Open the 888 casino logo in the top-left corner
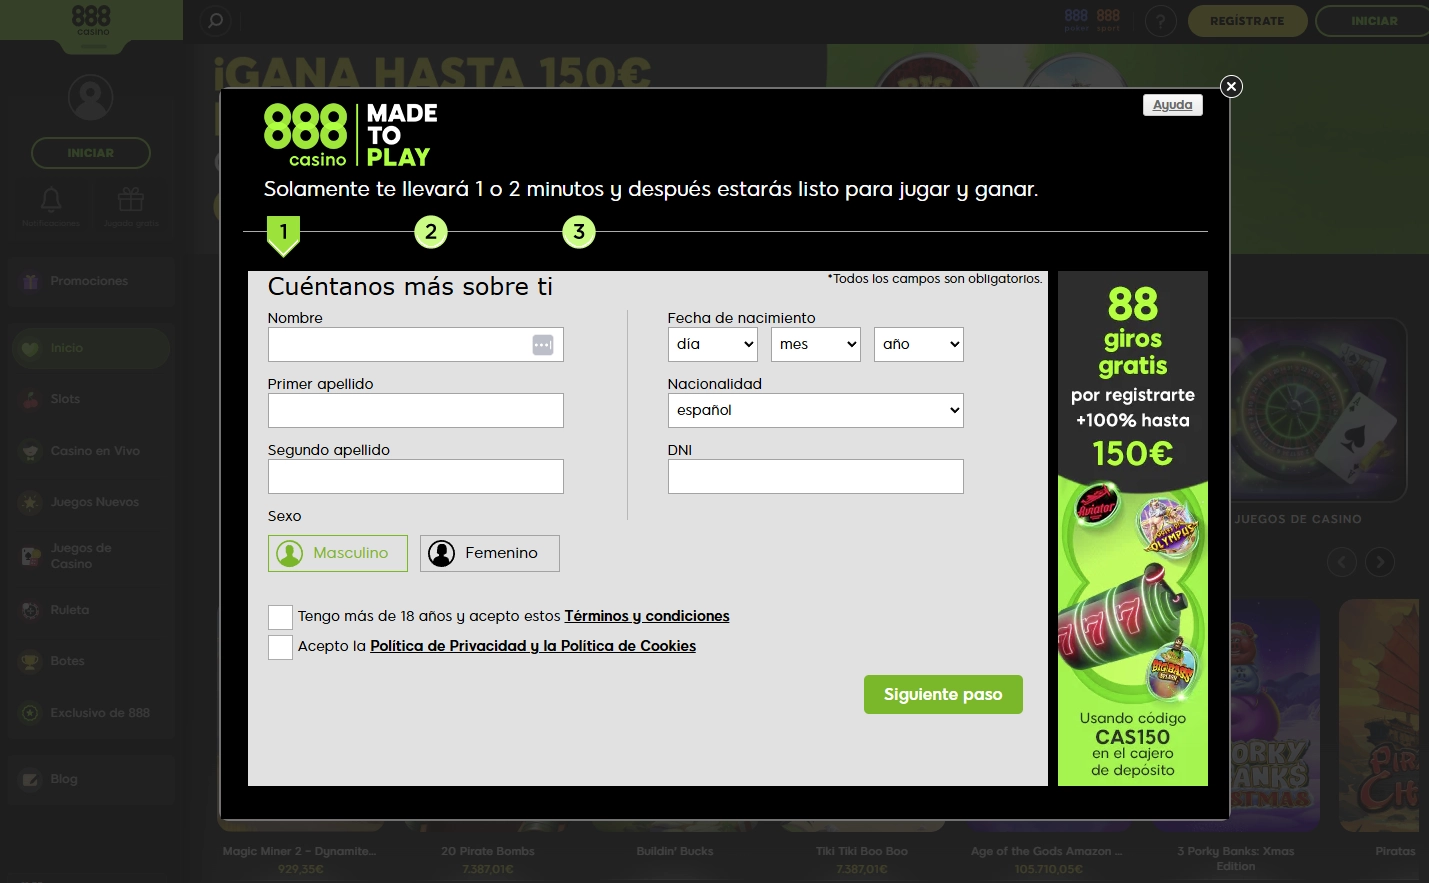The height and width of the screenshot is (883, 1429). [91, 21]
